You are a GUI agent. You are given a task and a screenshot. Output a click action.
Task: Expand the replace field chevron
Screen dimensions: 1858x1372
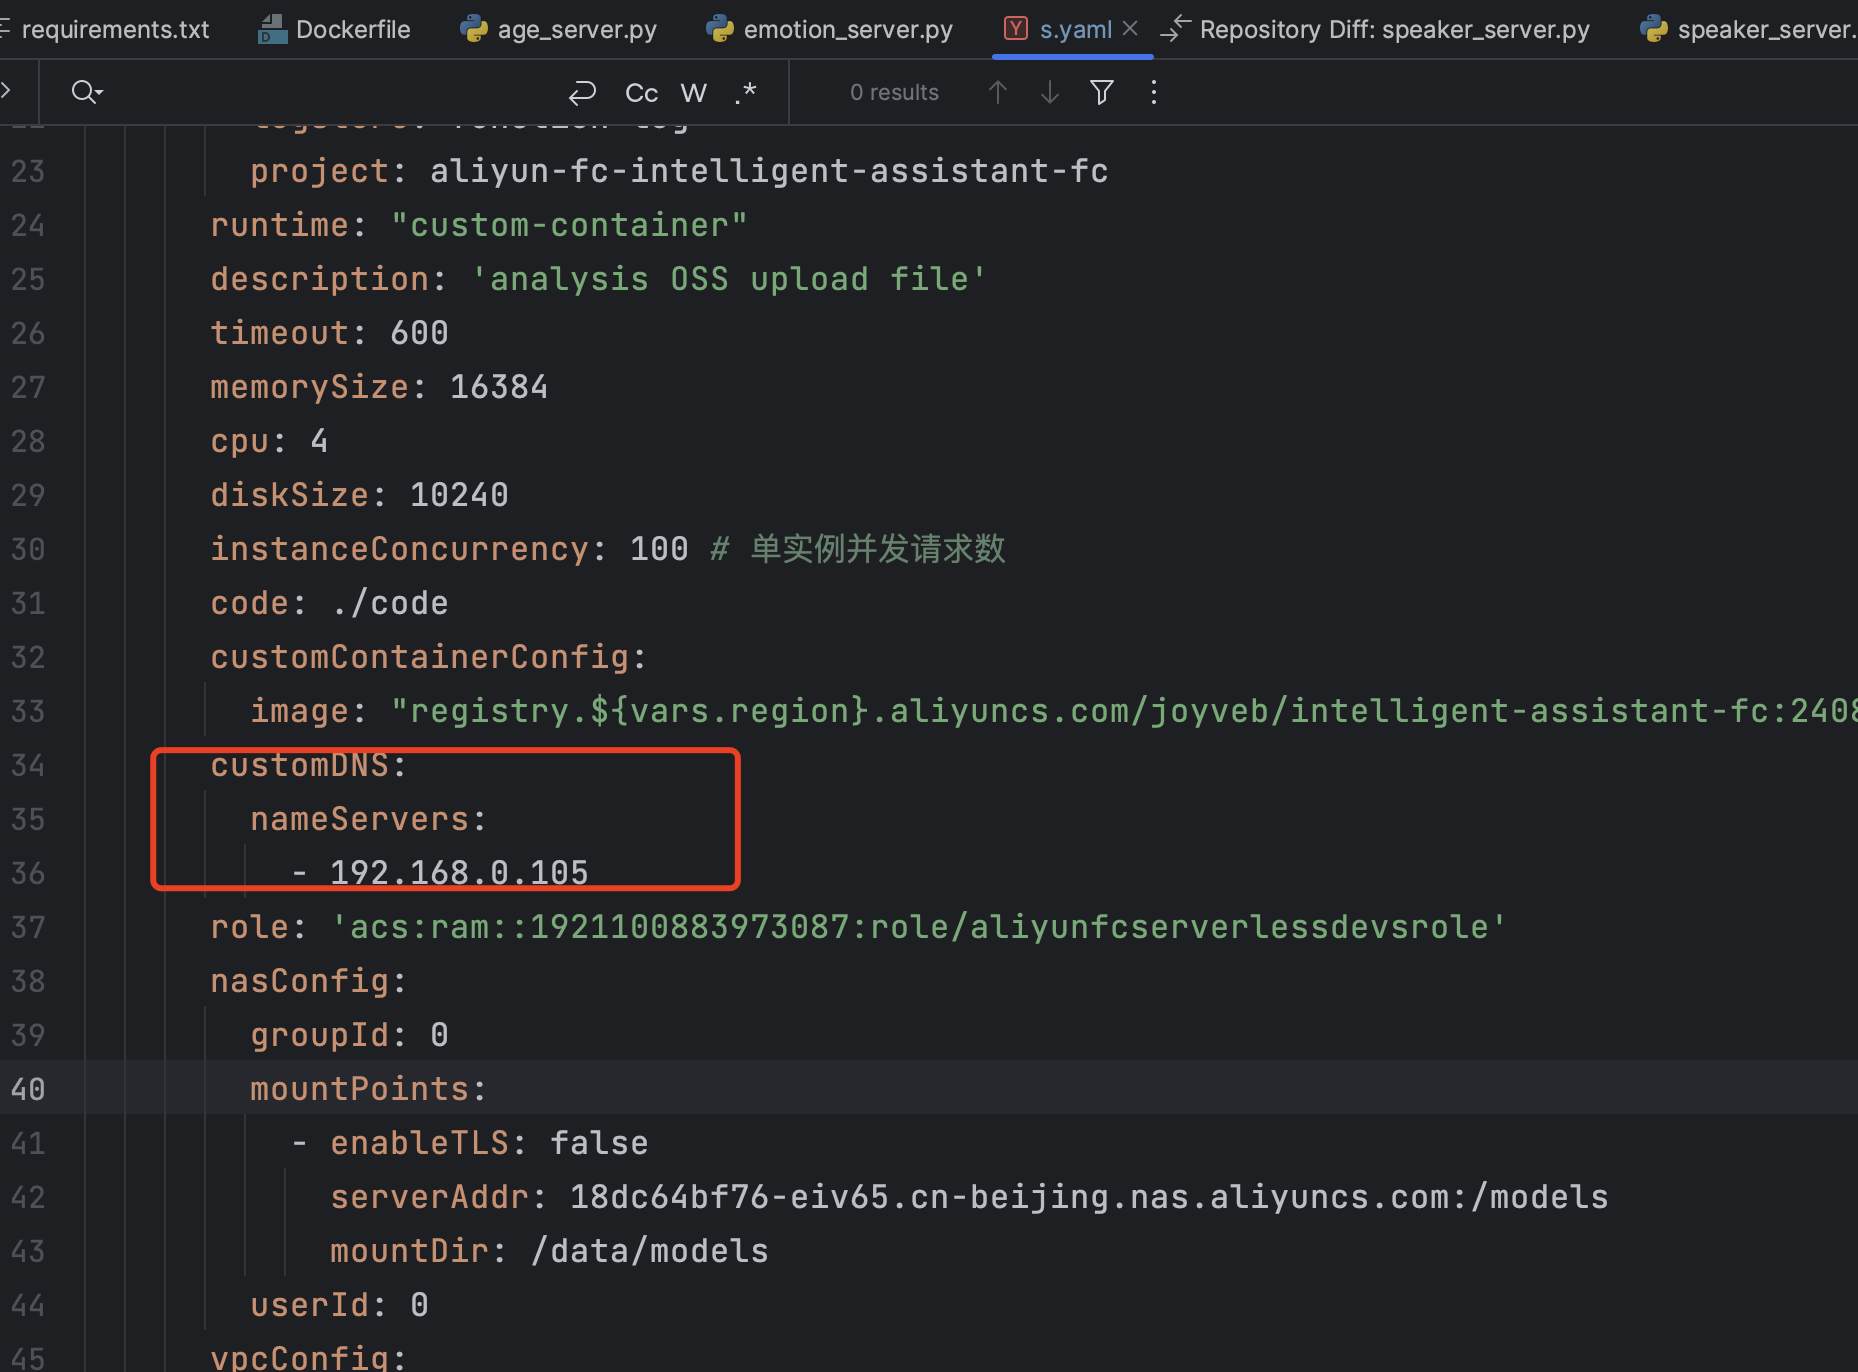[x=6, y=92]
